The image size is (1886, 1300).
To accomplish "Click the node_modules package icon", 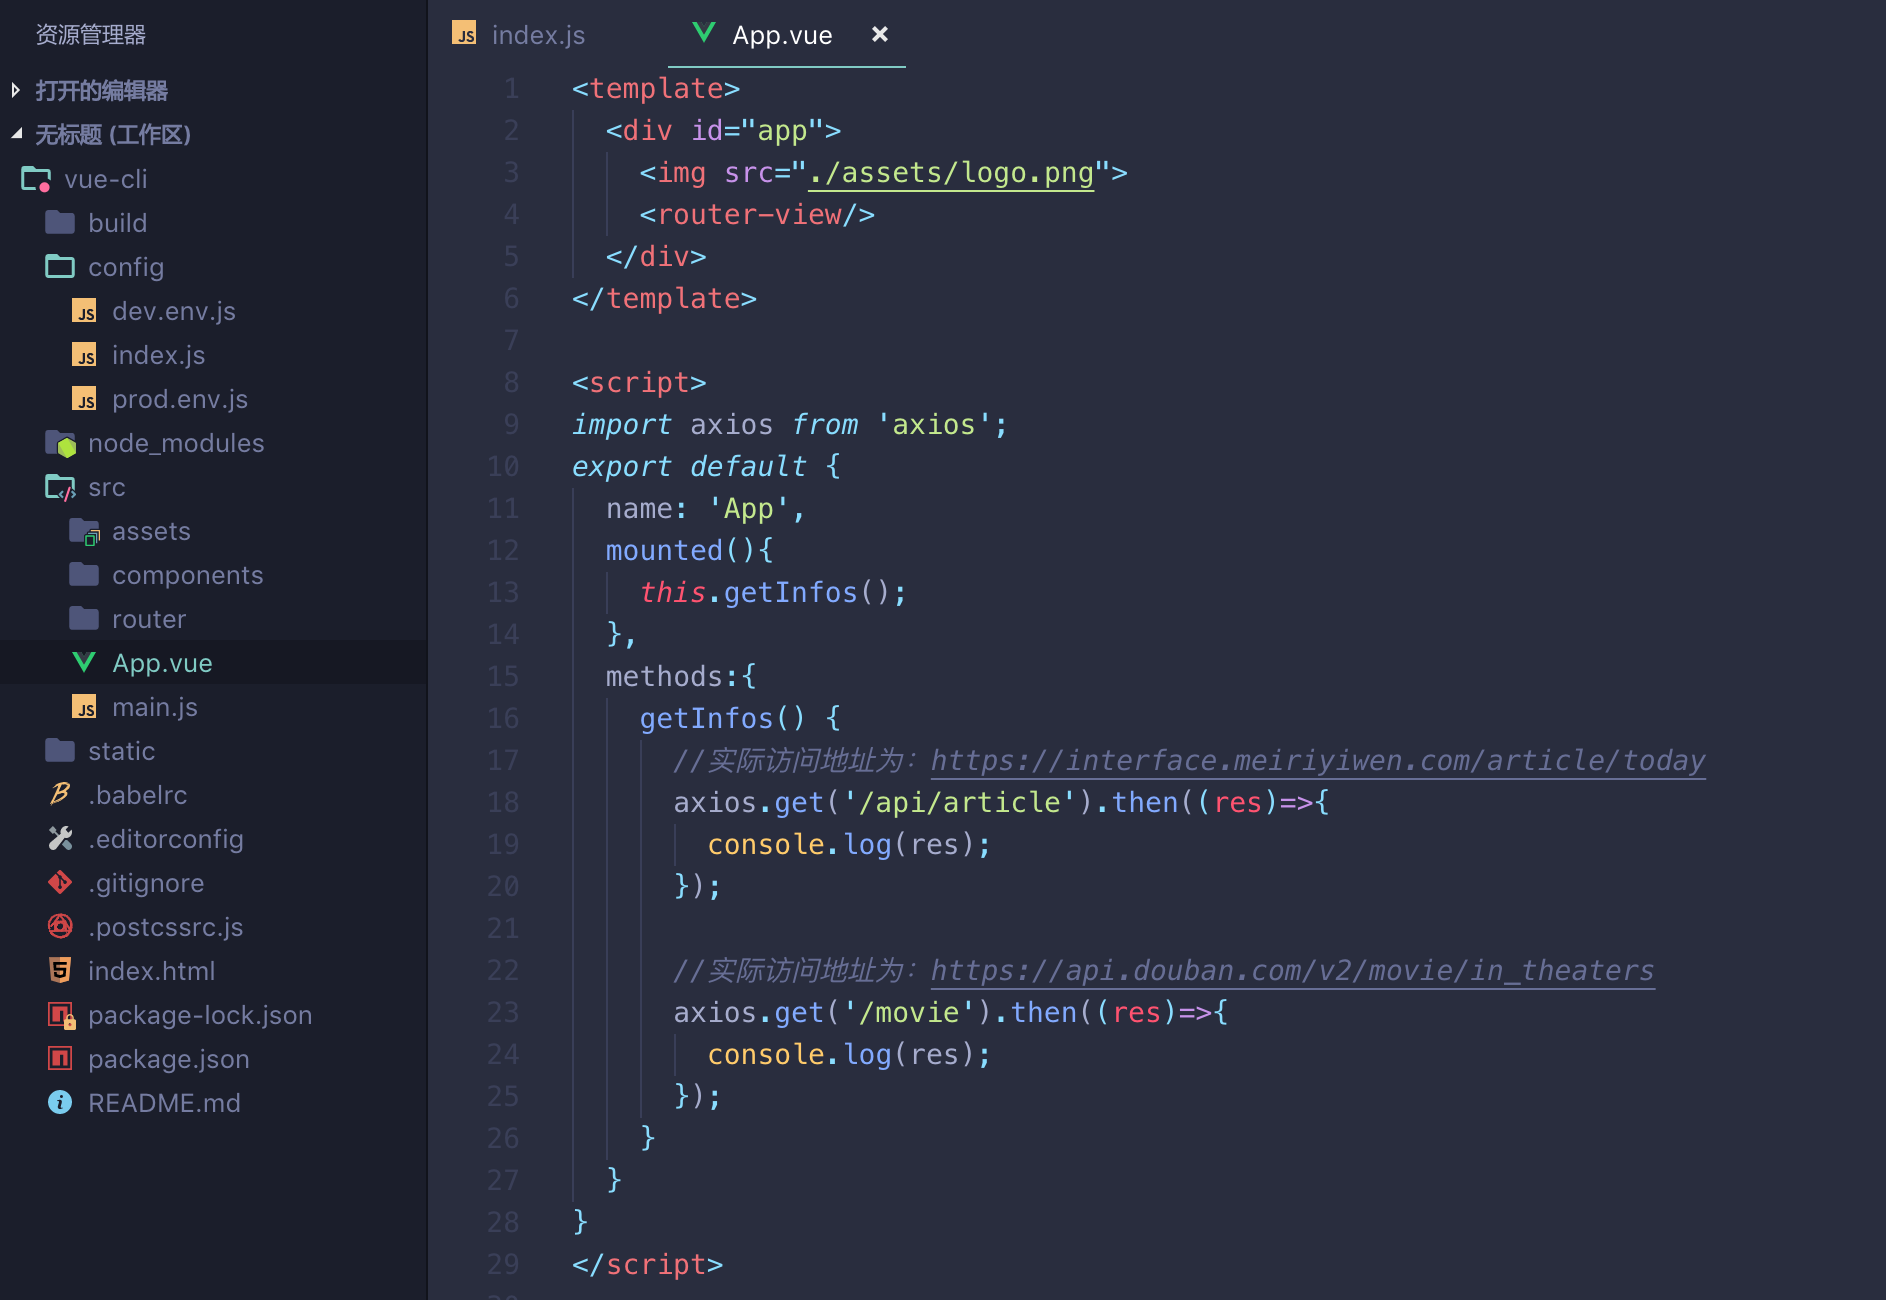I will [x=60, y=443].
